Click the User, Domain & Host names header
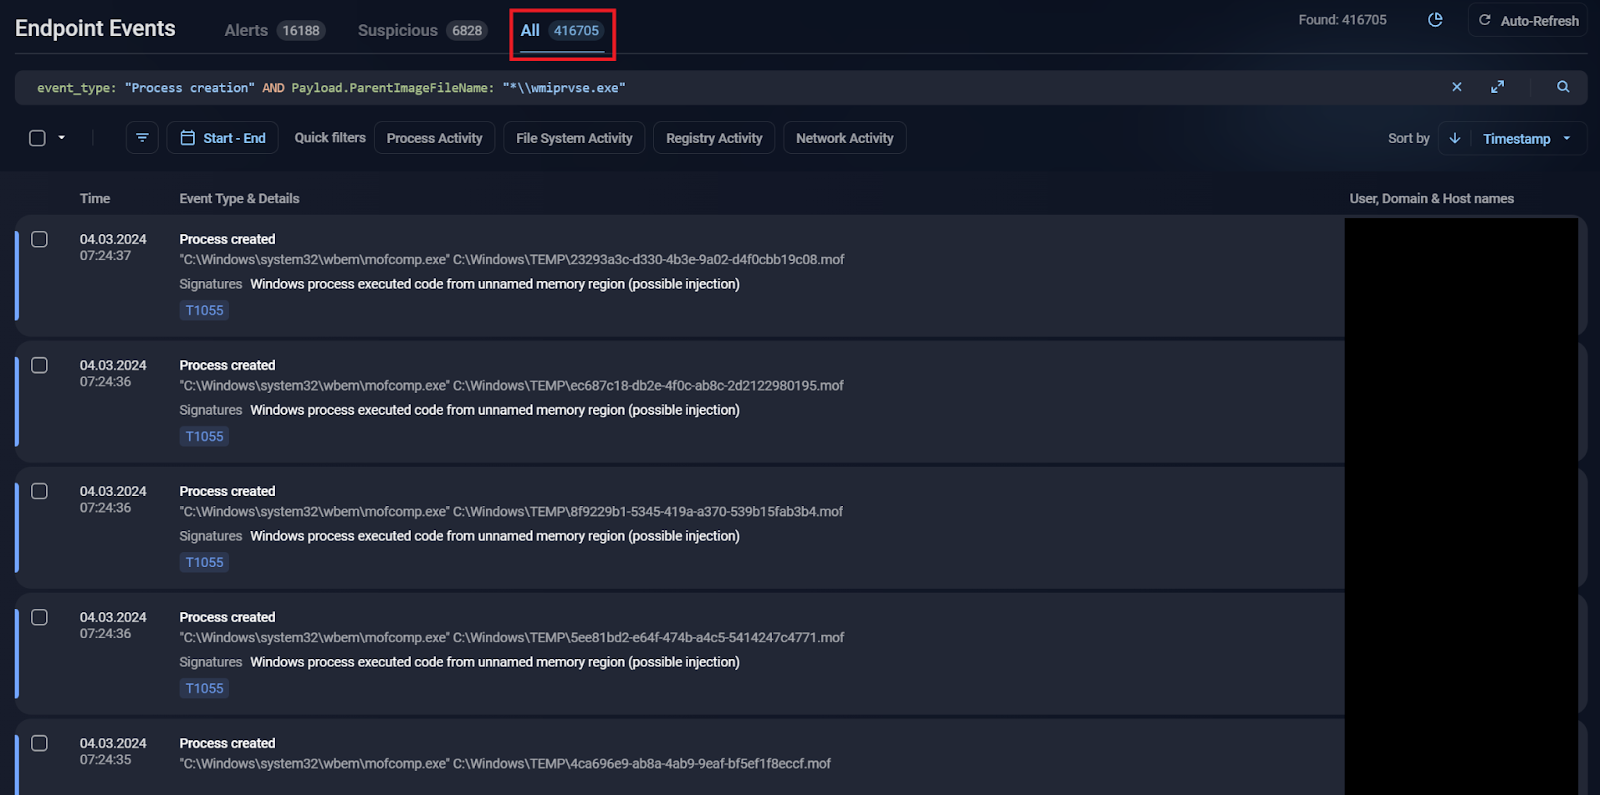The width and height of the screenshot is (1600, 795). (1431, 198)
